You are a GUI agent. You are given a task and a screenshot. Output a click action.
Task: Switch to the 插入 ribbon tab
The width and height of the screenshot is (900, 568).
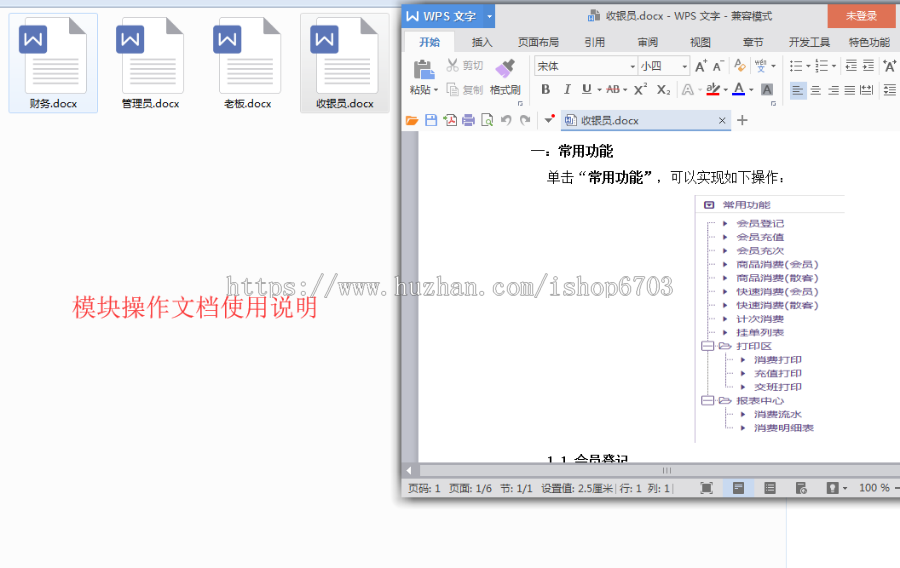tap(482, 42)
